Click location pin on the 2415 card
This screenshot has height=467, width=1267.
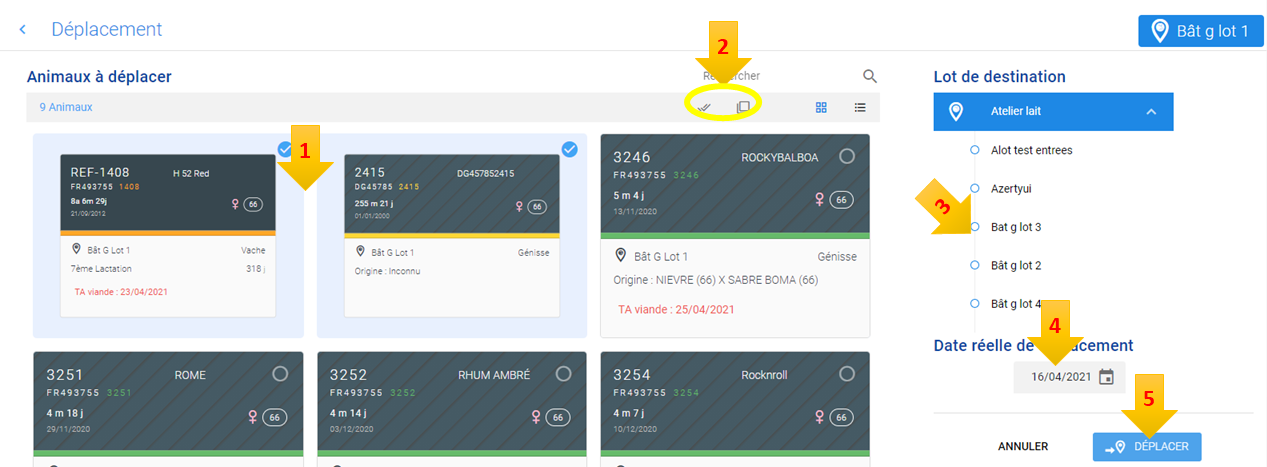[360, 252]
